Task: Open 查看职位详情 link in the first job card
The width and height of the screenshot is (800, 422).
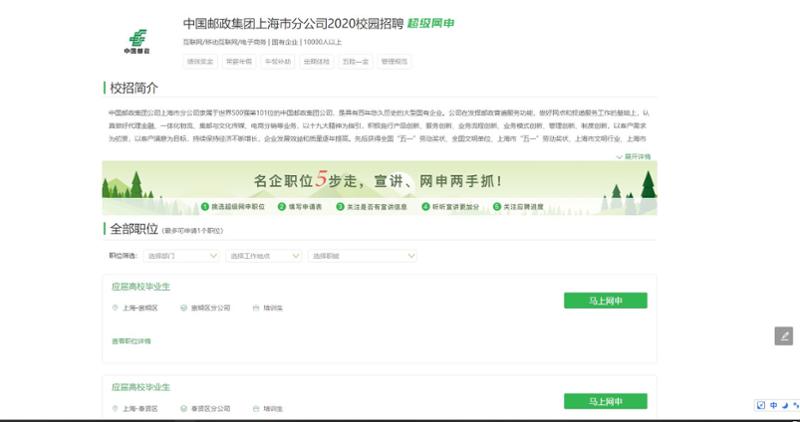Action: pos(131,341)
